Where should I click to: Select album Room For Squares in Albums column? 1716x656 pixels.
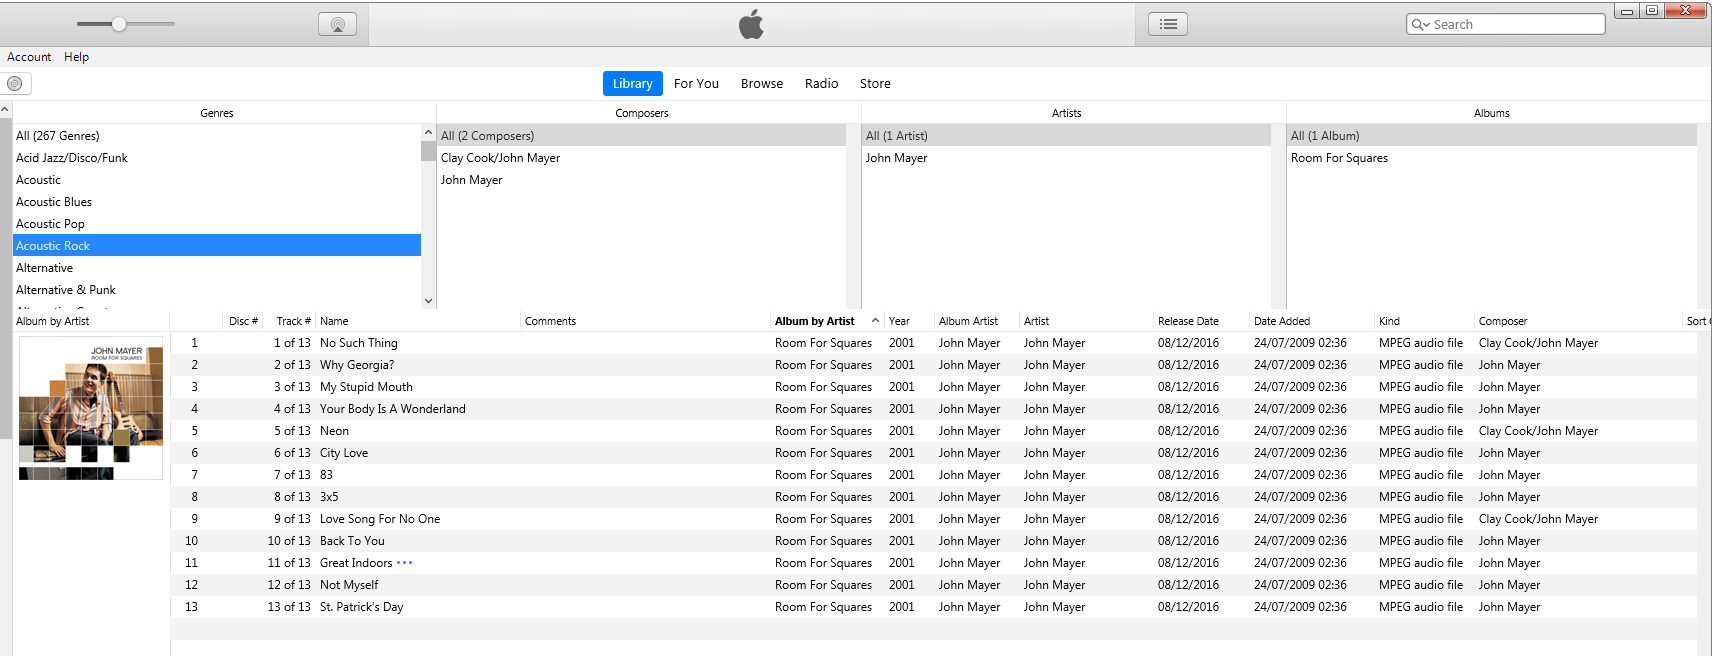1491,158
